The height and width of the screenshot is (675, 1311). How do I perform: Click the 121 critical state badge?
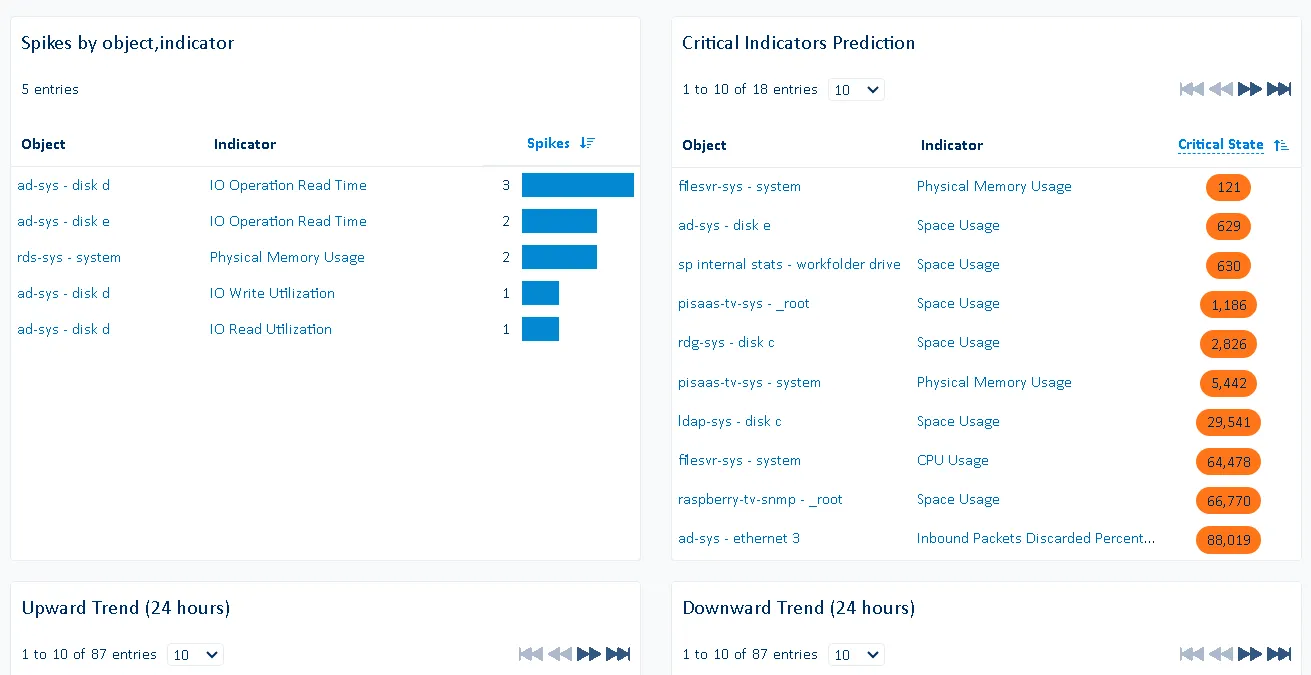[x=1228, y=187]
